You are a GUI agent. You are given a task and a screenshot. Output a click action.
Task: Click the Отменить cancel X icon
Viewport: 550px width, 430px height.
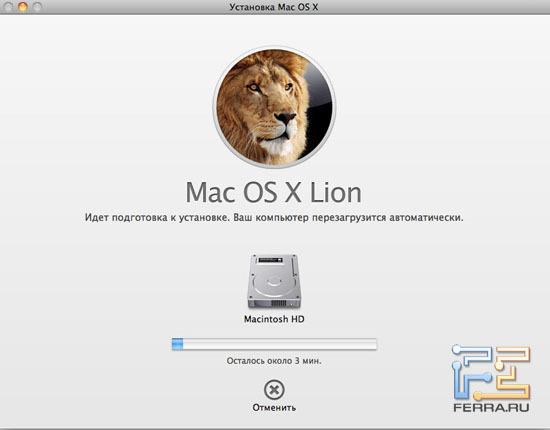[x=274, y=389]
